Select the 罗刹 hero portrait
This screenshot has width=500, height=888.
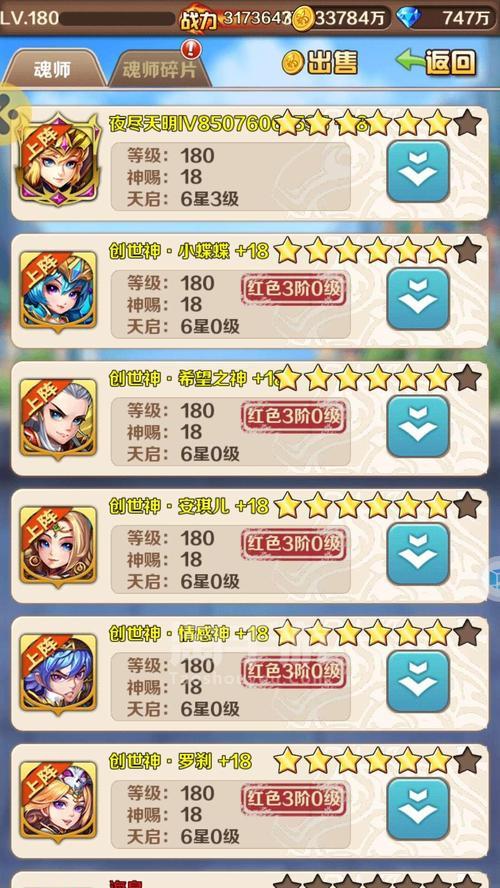coord(58,800)
